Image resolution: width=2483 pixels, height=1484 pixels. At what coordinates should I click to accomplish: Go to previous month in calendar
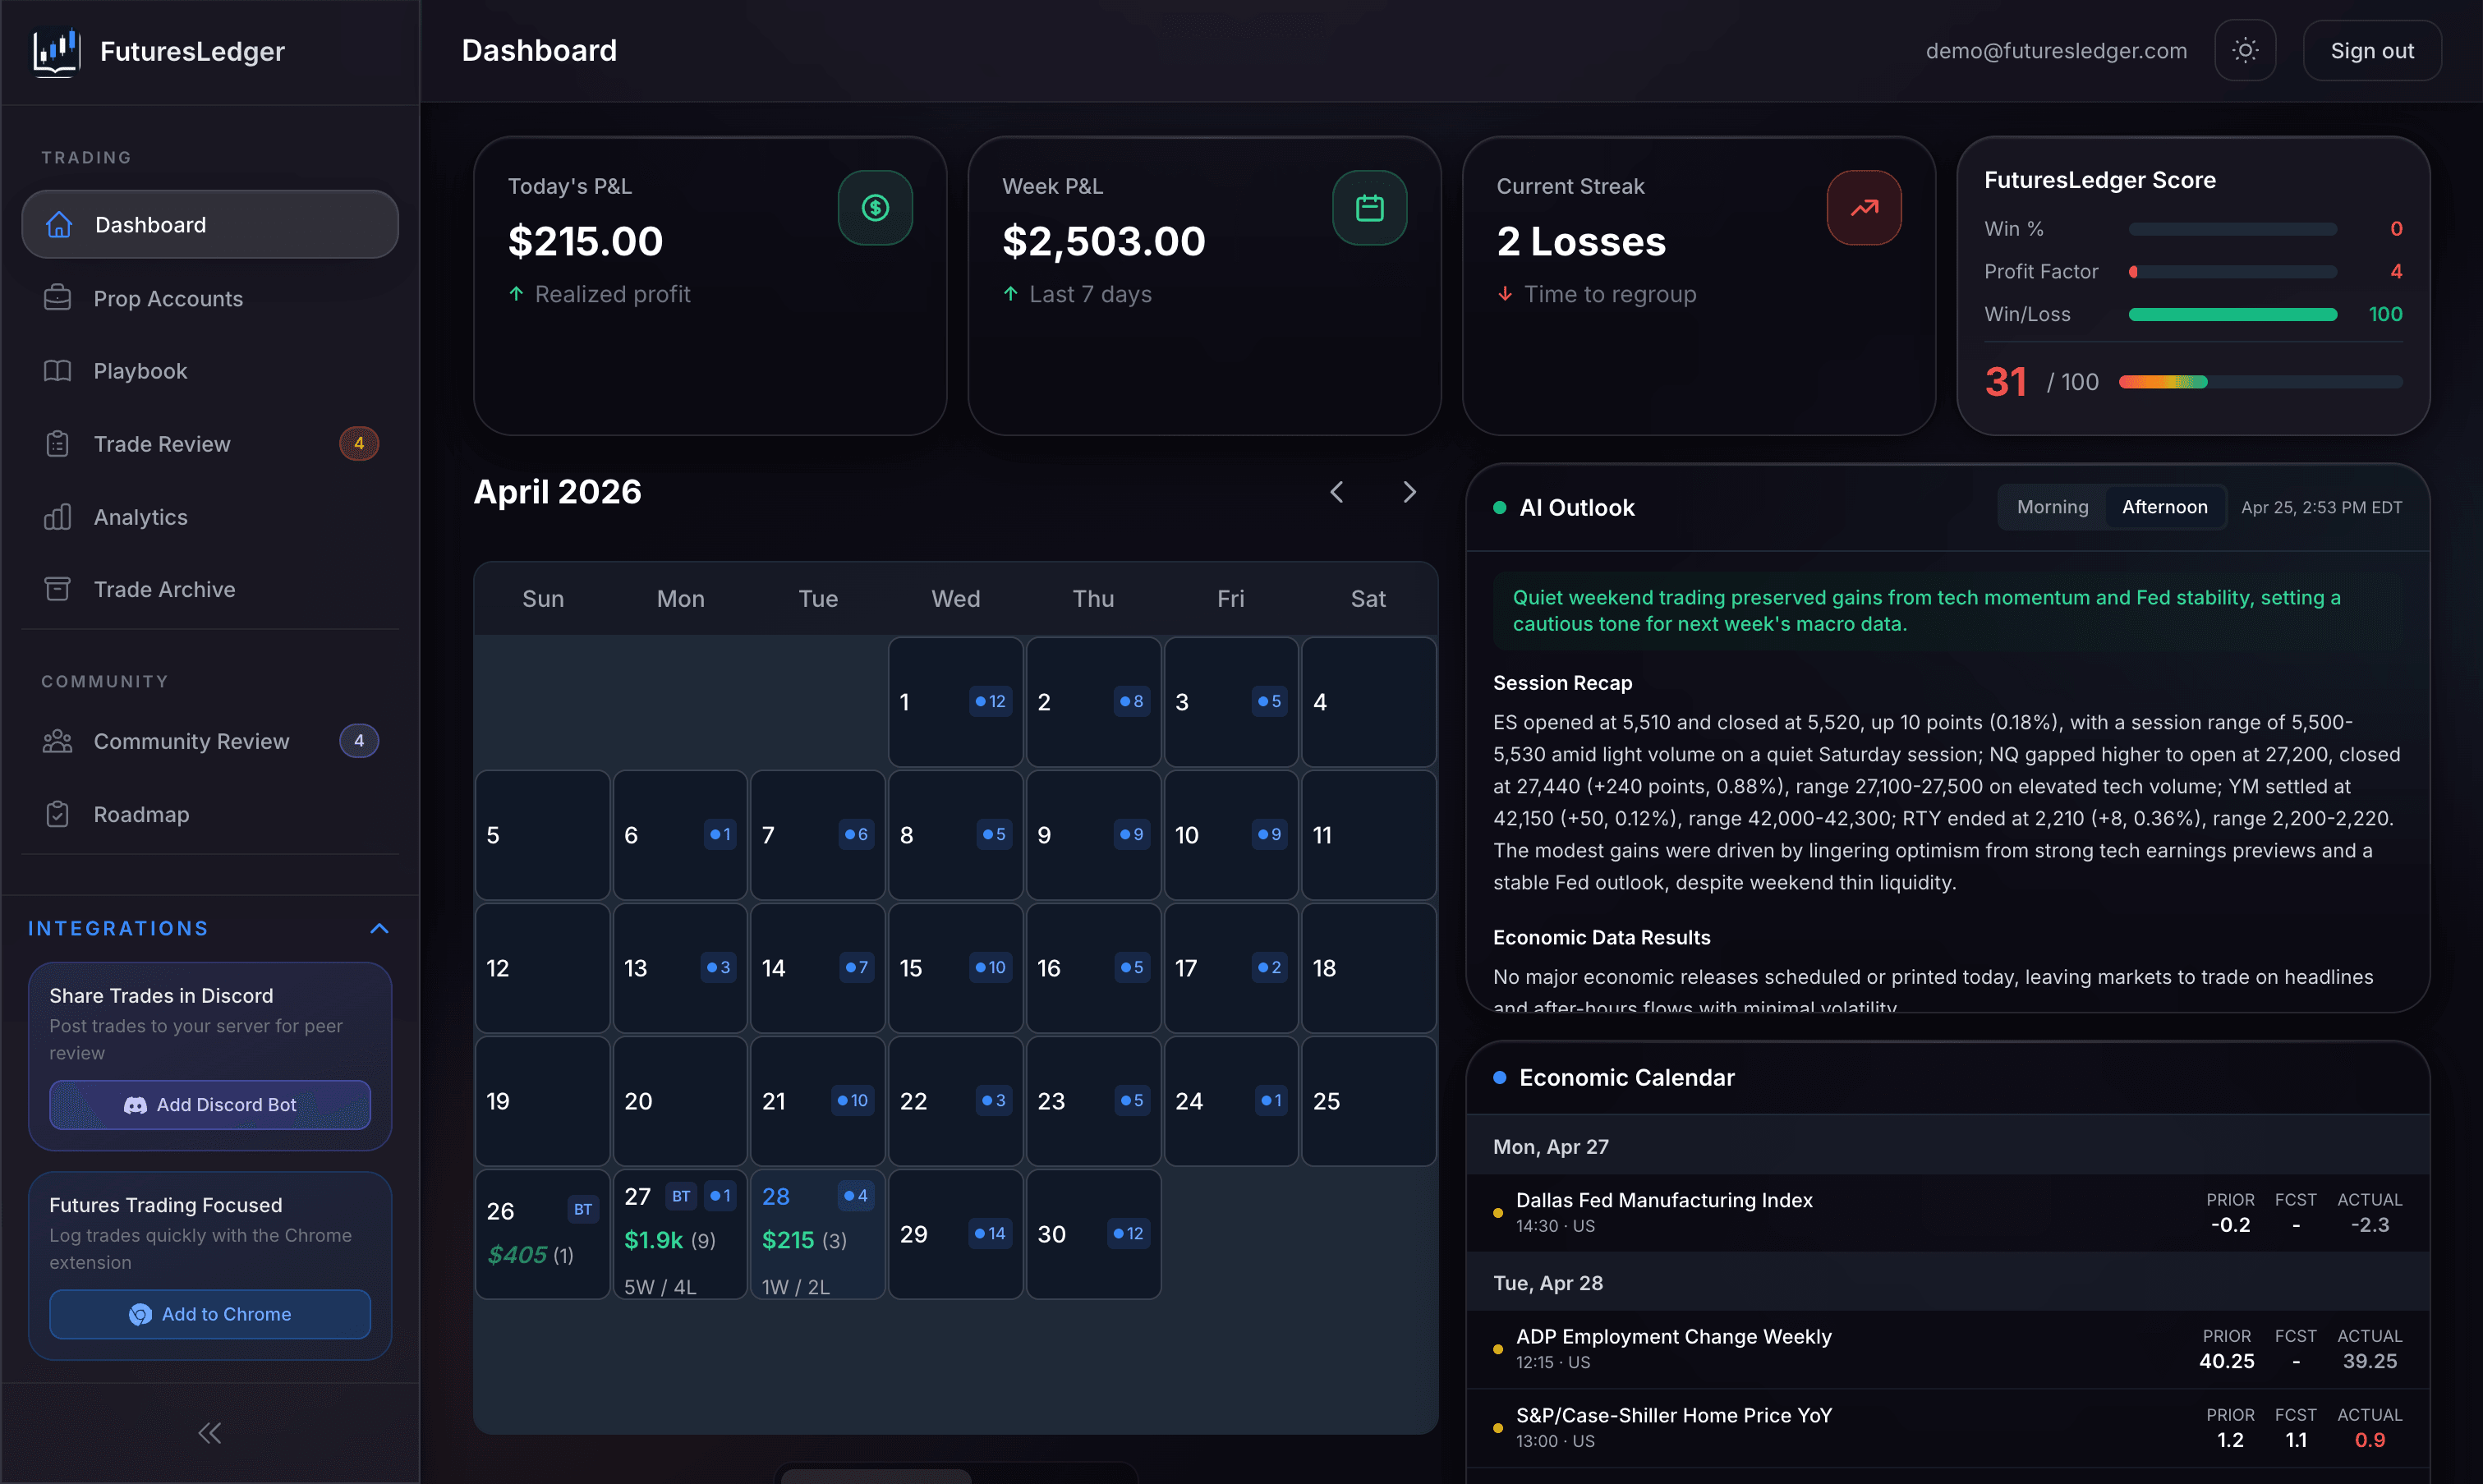pos(1337,492)
